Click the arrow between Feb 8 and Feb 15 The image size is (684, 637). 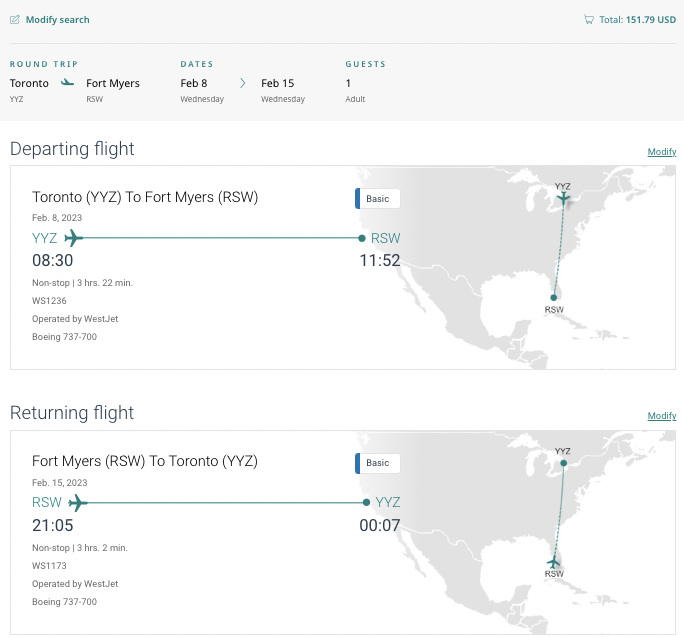[242, 83]
